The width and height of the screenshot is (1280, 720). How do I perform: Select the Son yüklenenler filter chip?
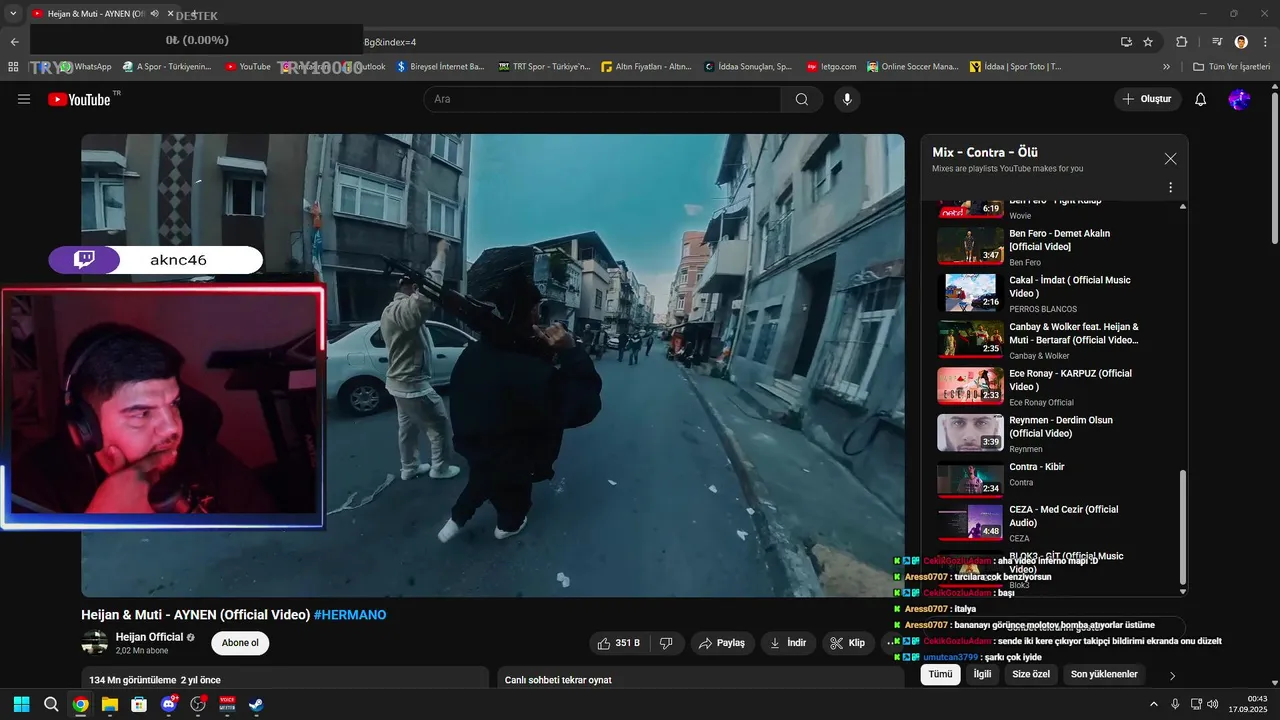1104,674
